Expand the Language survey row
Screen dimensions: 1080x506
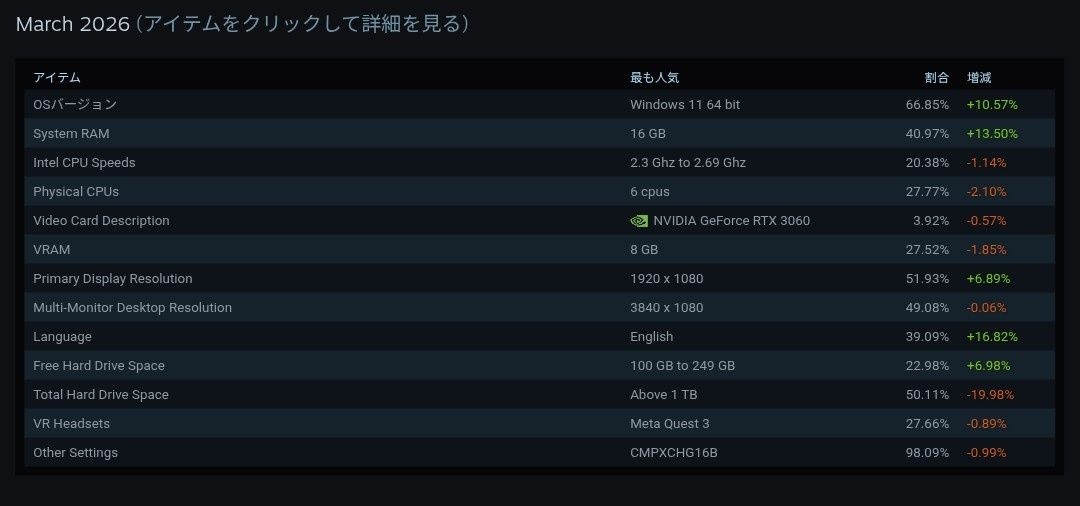click(62, 337)
